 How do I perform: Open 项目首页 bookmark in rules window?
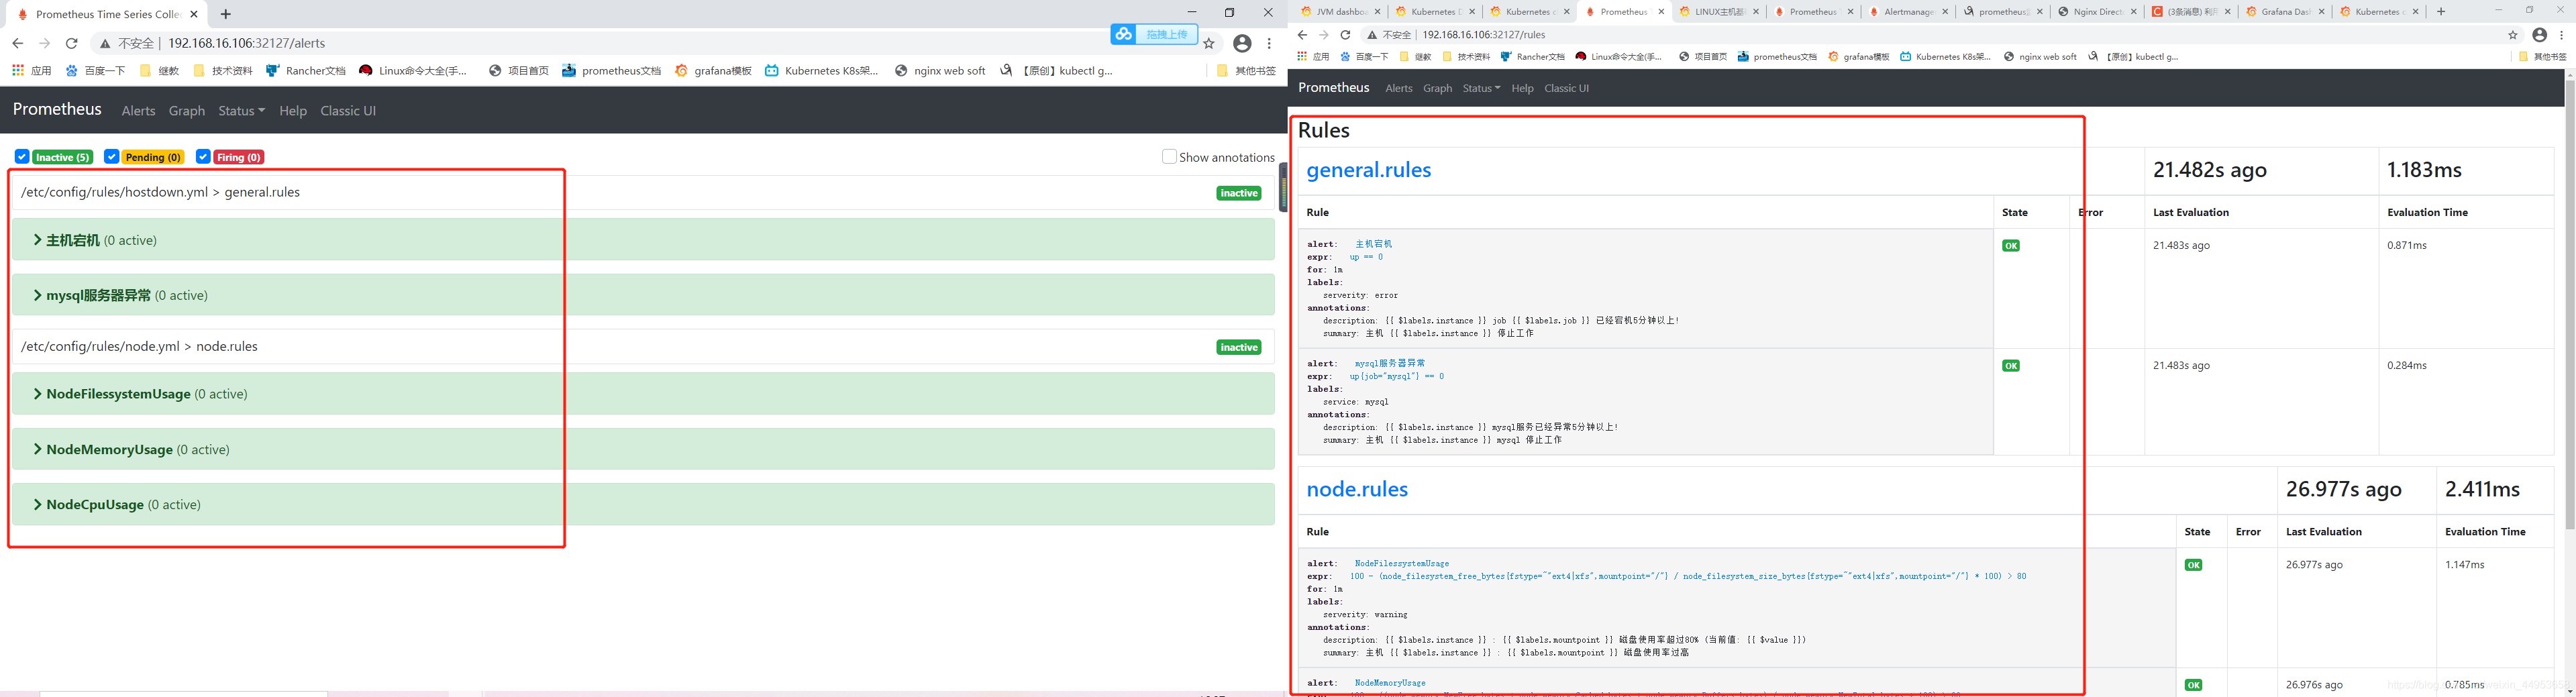point(1702,57)
